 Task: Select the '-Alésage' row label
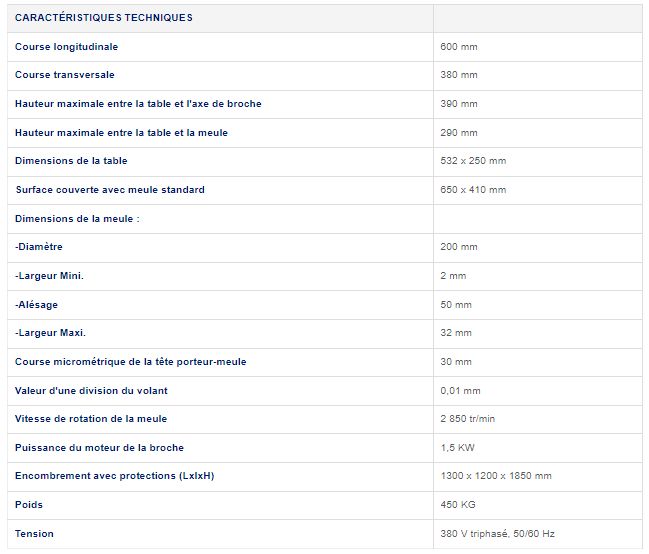[36, 304]
